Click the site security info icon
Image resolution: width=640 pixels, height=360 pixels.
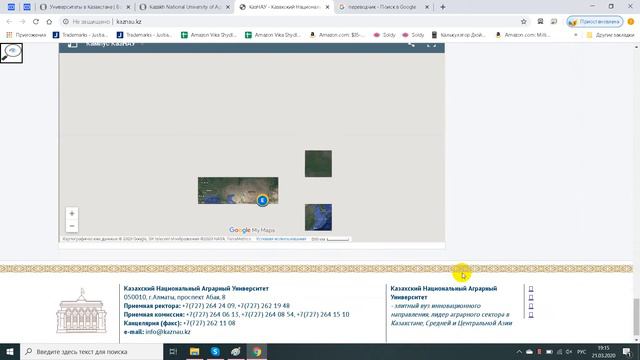[x=65, y=22]
